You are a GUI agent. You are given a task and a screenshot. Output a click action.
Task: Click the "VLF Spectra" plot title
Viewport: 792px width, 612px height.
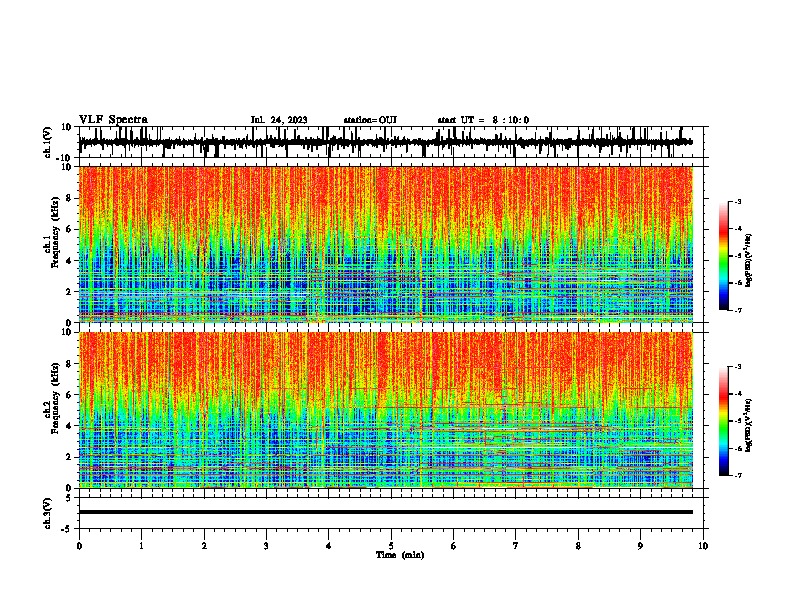(x=113, y=120)
